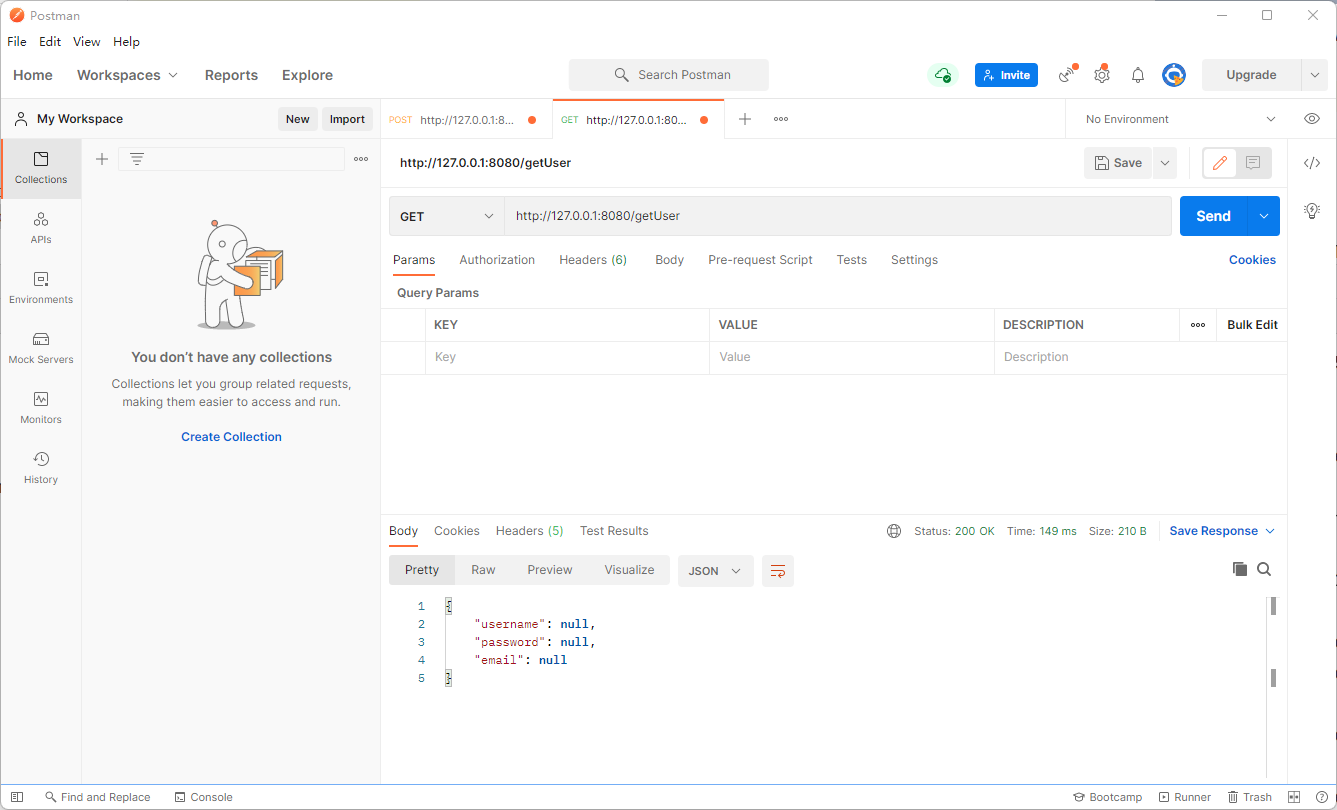Image resolution: width=1337 pixels, height=810 pixels.
Task: Open response Headers (5) tab
Action: point(529,531)
